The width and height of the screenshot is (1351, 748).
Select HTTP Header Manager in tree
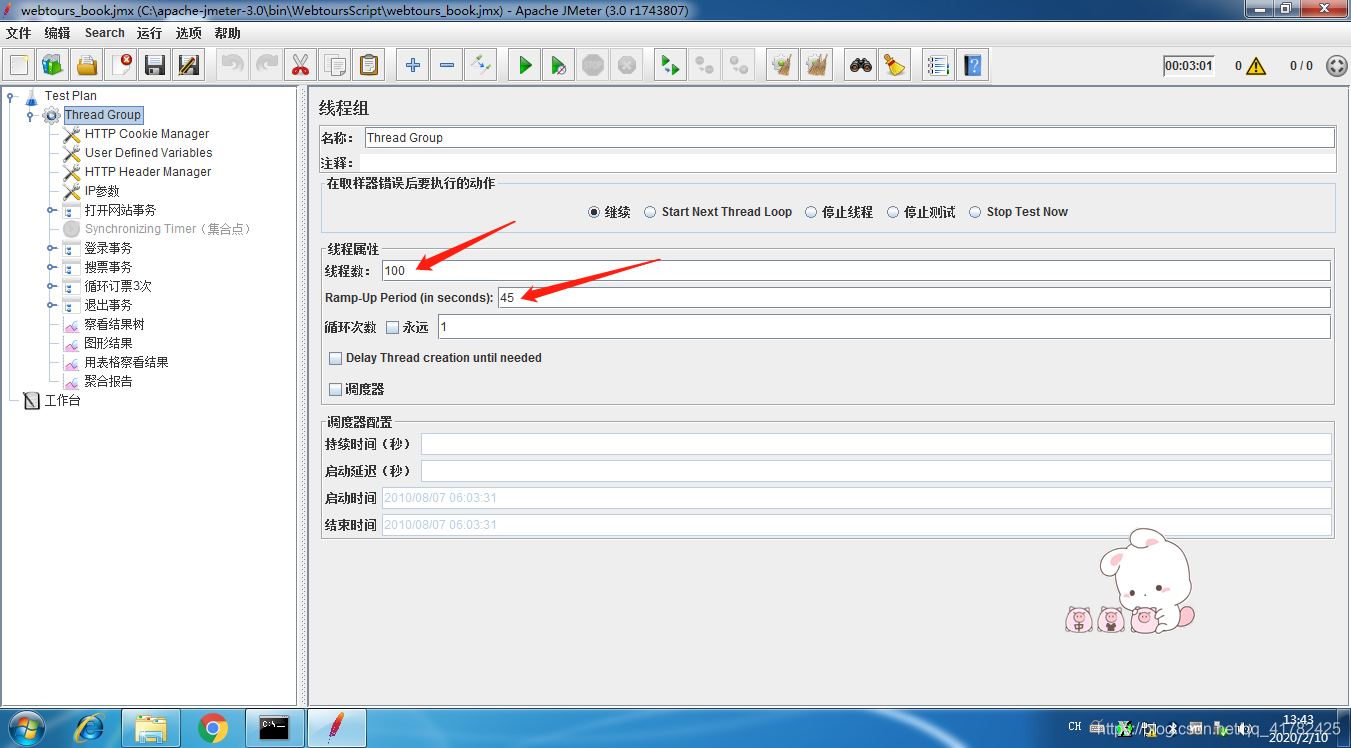(x=148, y=172)
